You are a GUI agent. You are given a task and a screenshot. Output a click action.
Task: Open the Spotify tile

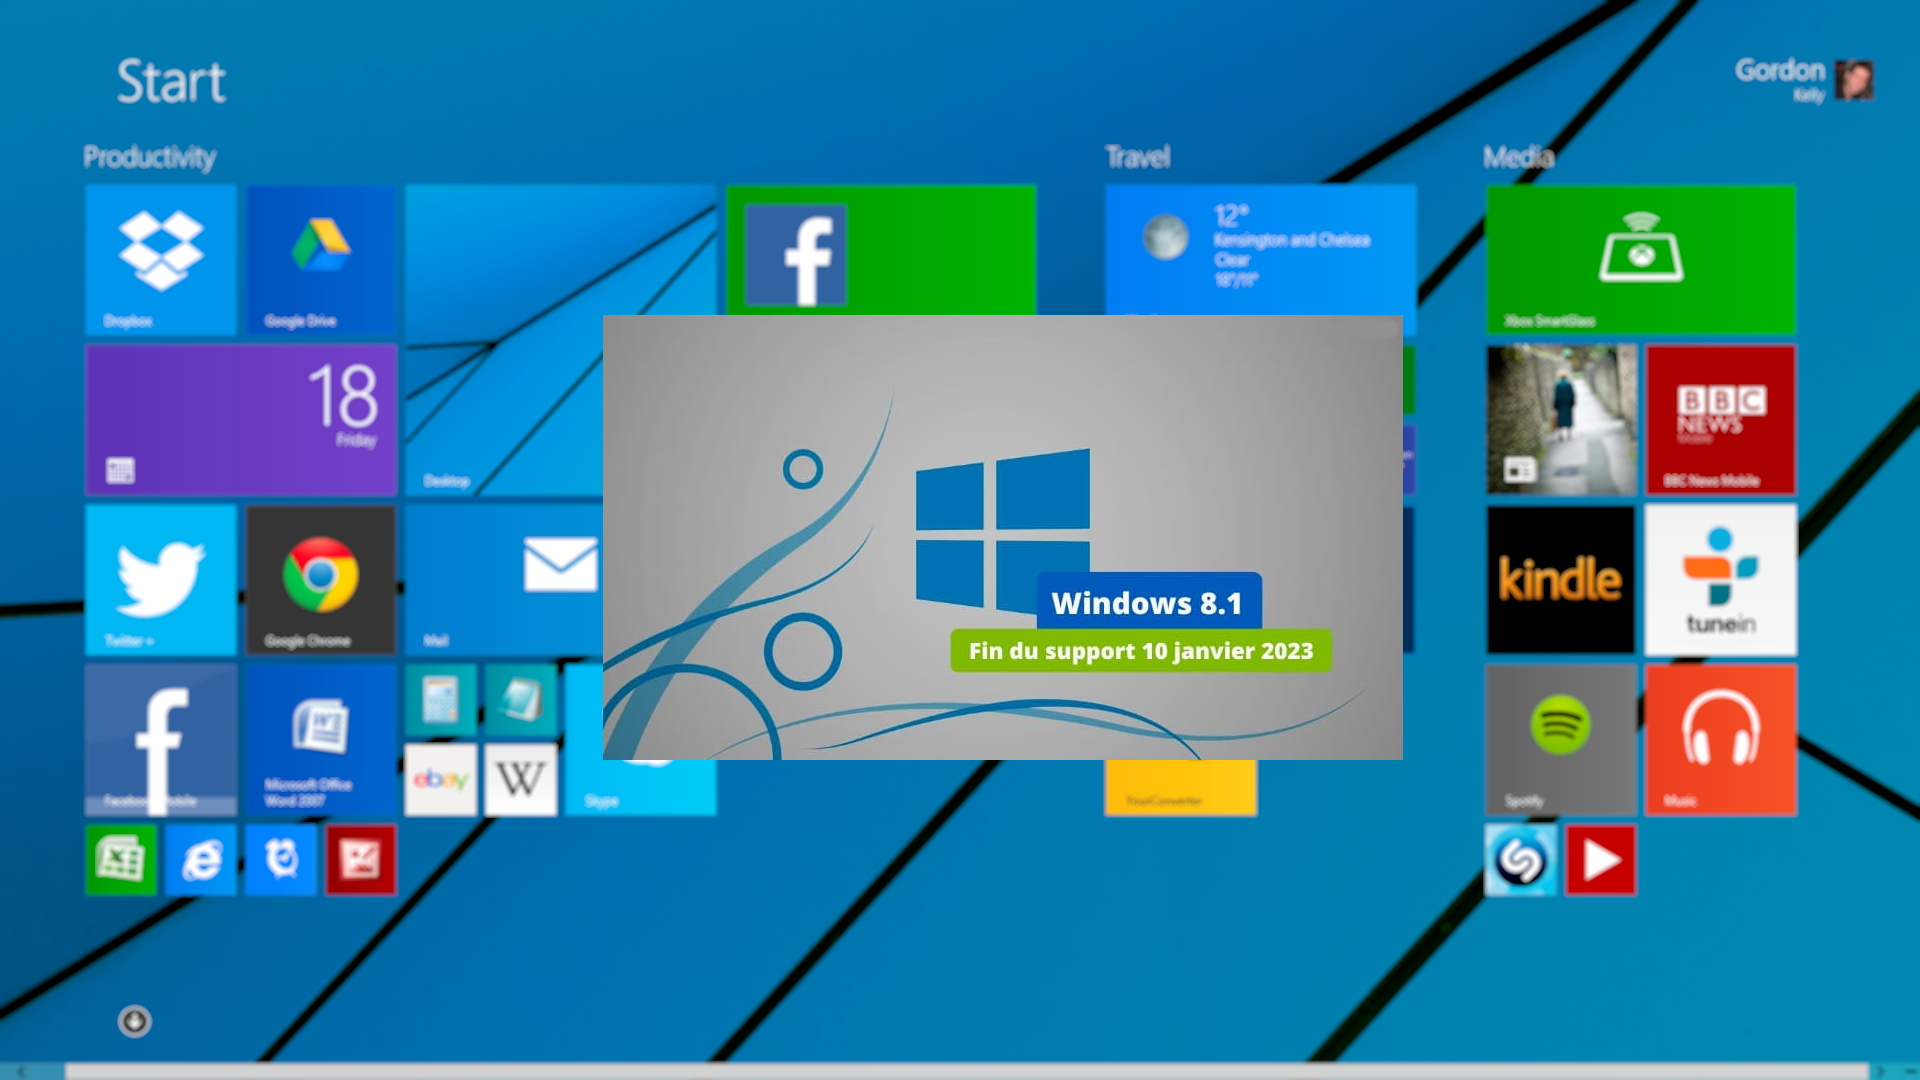(1561, 740)
